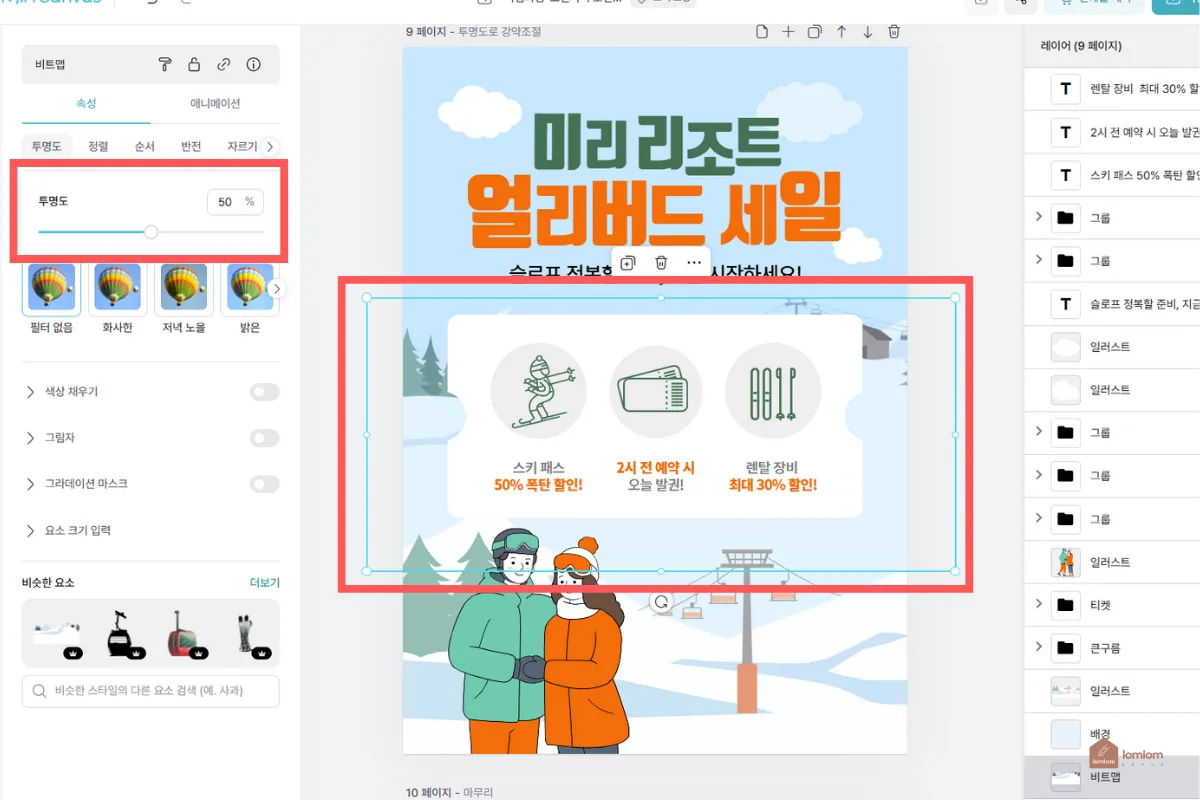Apply the 저녁 노을 filter thumbnail
Viewport: 1200px width, 800px height.
182,290
